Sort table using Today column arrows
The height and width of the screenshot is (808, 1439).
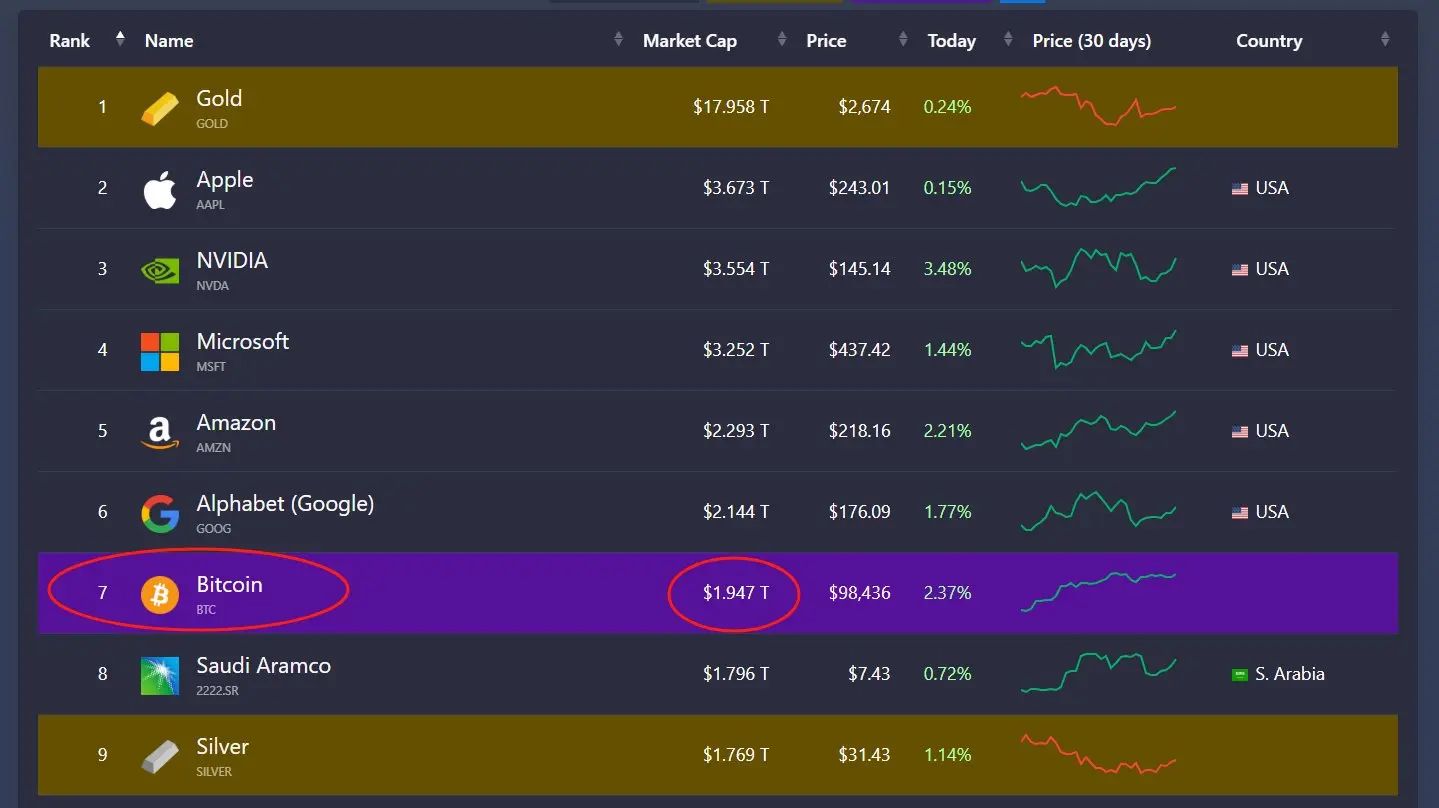1008,40
